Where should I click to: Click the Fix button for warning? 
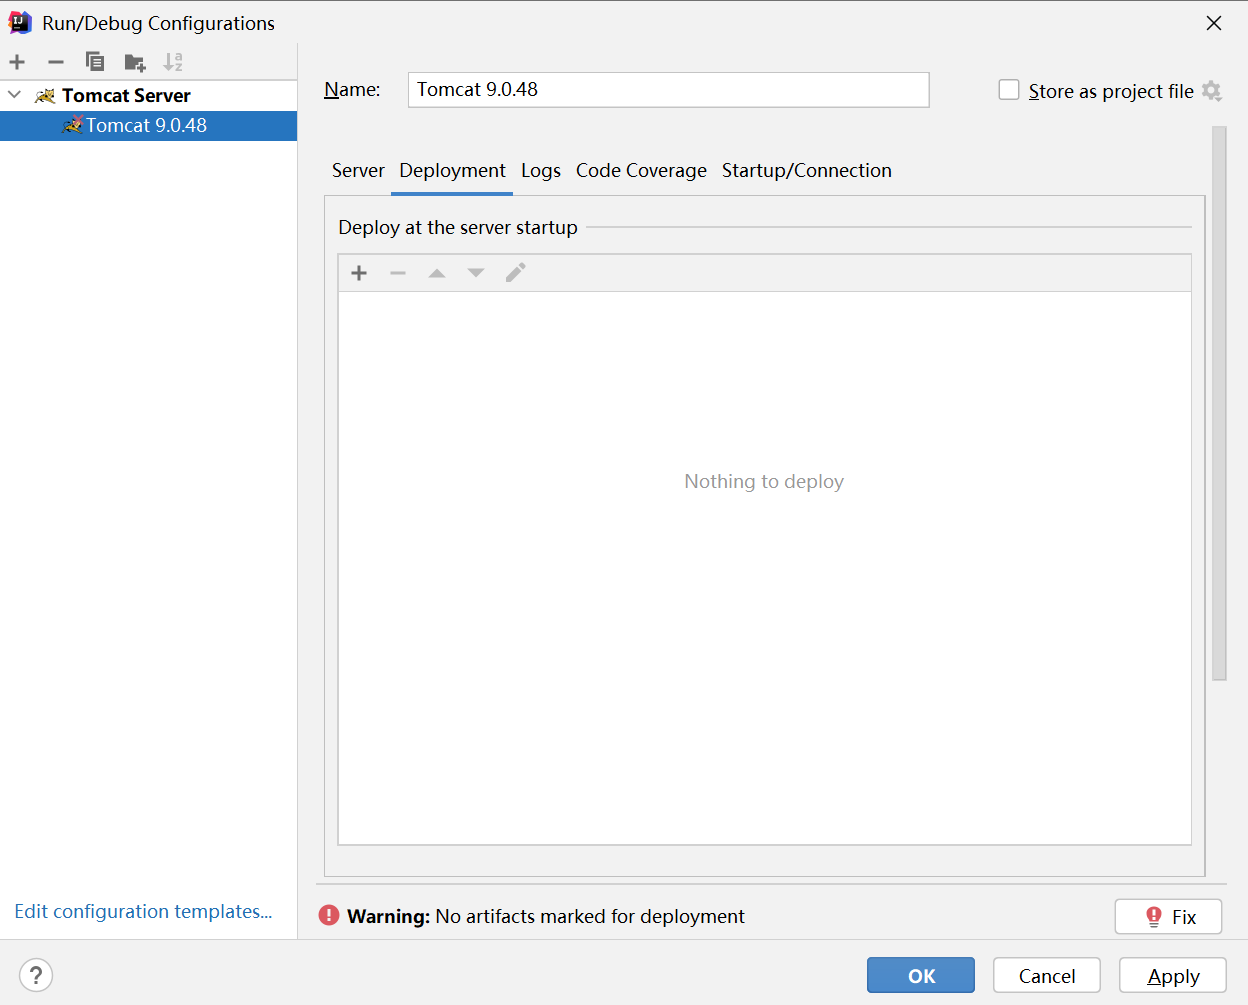[x=1168, y=917]
